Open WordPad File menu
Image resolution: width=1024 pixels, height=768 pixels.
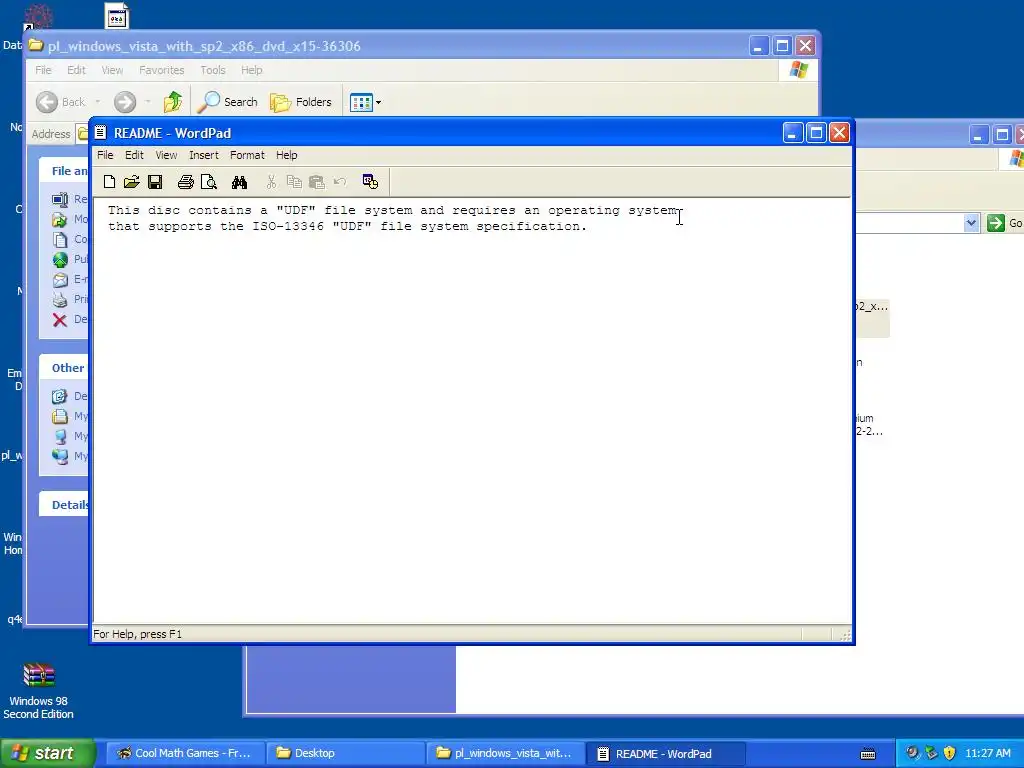click(x=105, y=155)
